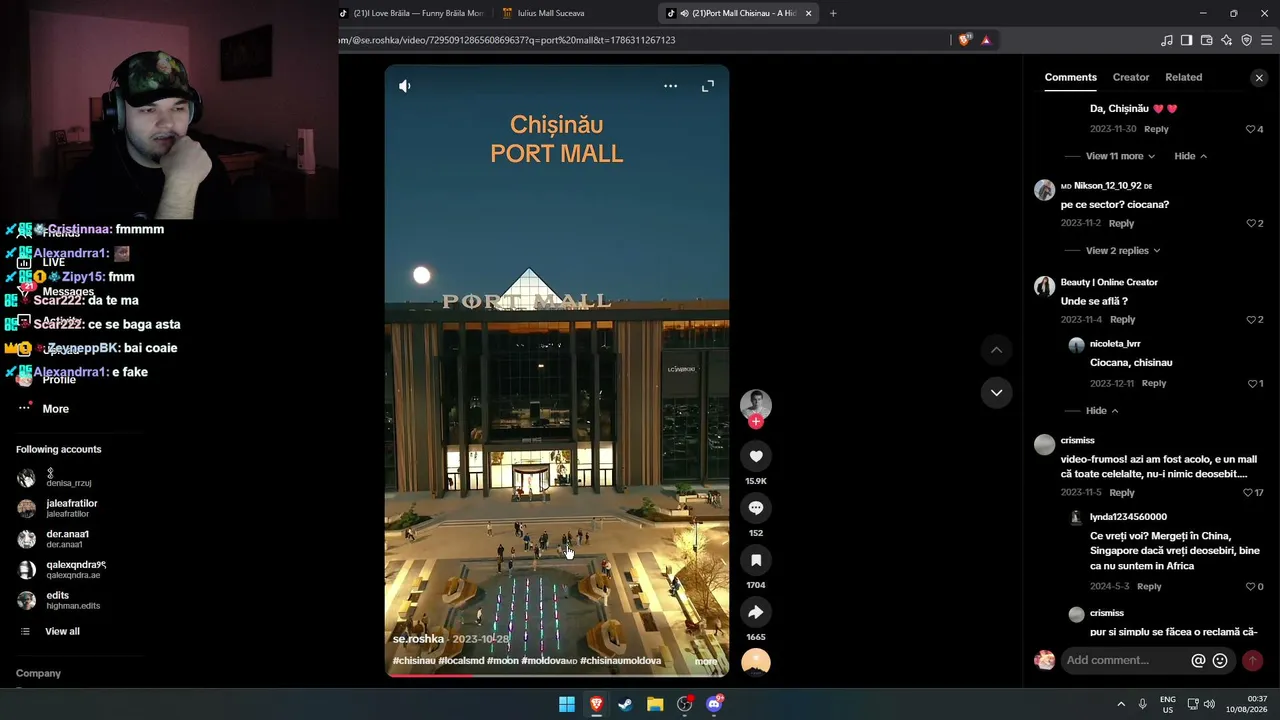Image resolution: width=1280 pixels, height=720 pixels.
Task: Like crismiss's comment with 17 likes
Action: [x=1247, y=492]
